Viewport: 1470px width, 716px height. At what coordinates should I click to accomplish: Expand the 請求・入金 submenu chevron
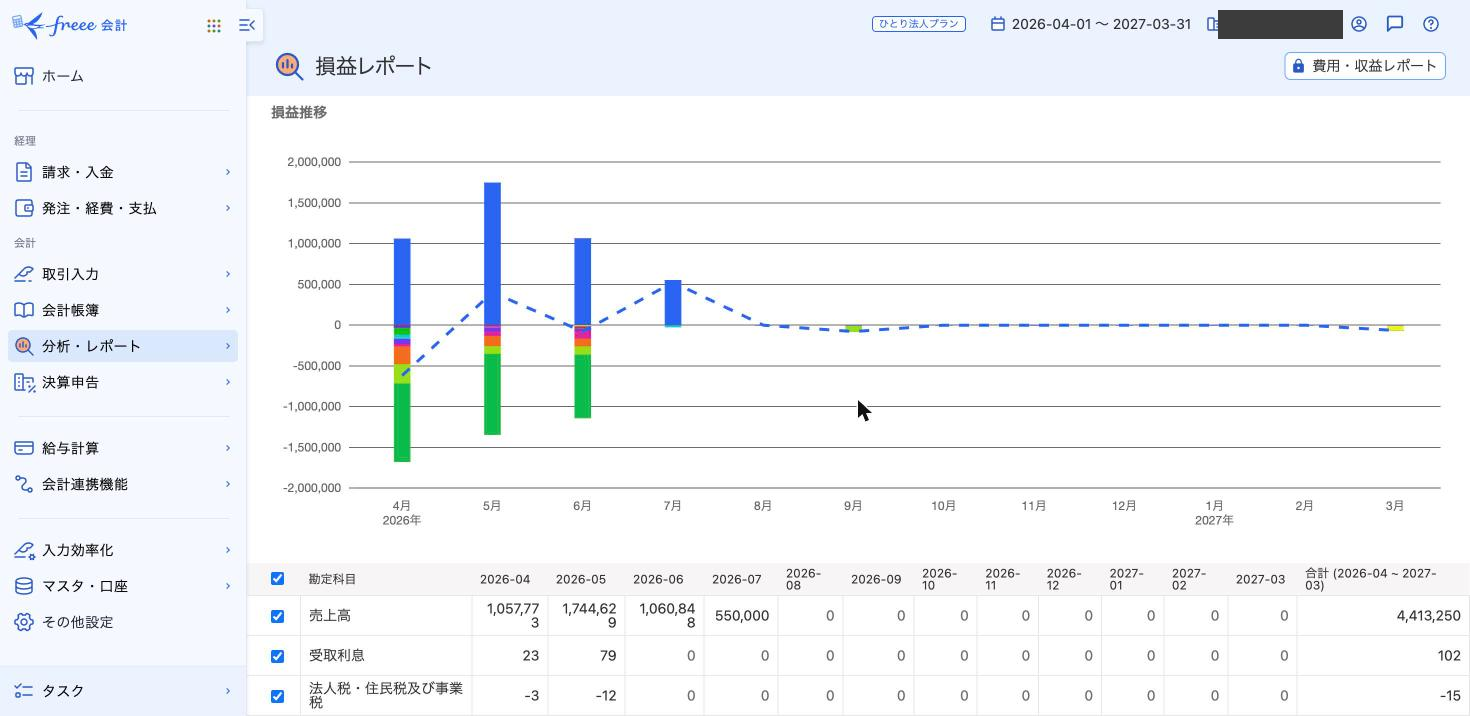[x=227, y=172]
